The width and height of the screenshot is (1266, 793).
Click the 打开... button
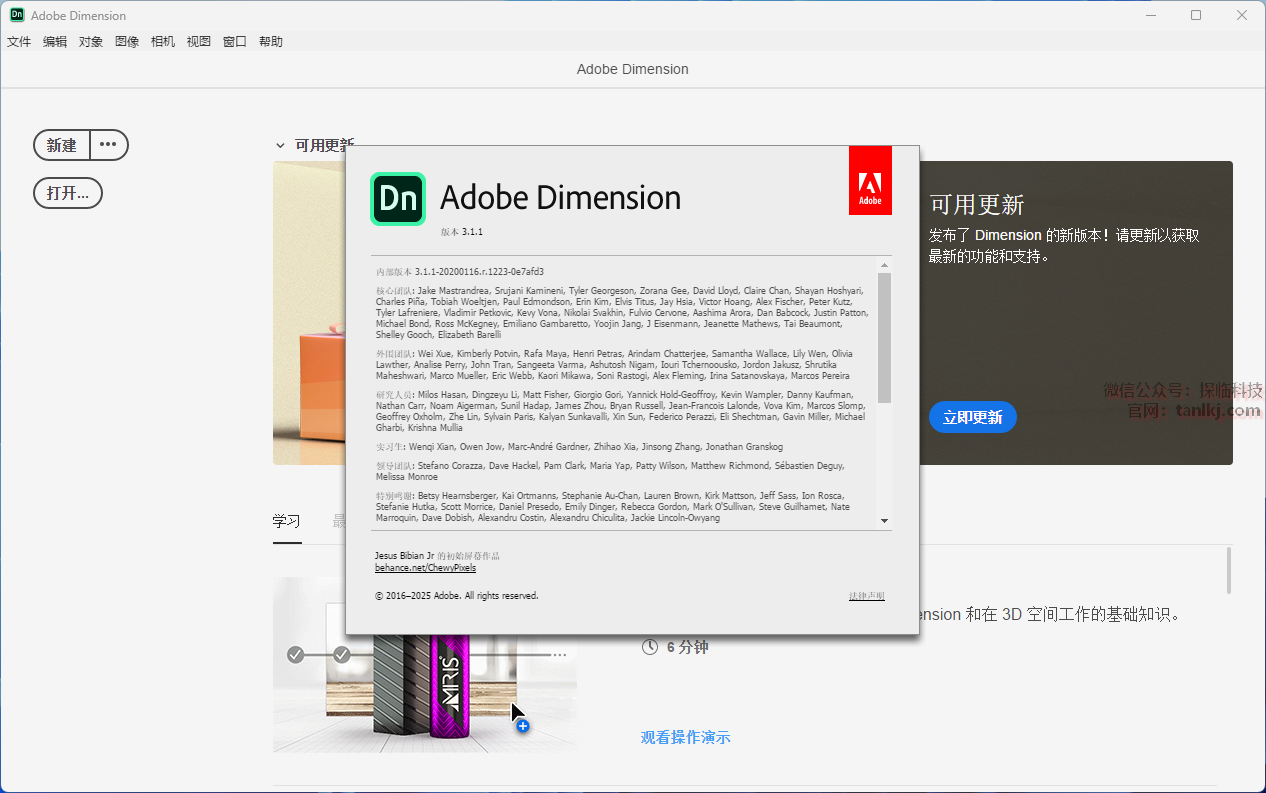(68, 193)
